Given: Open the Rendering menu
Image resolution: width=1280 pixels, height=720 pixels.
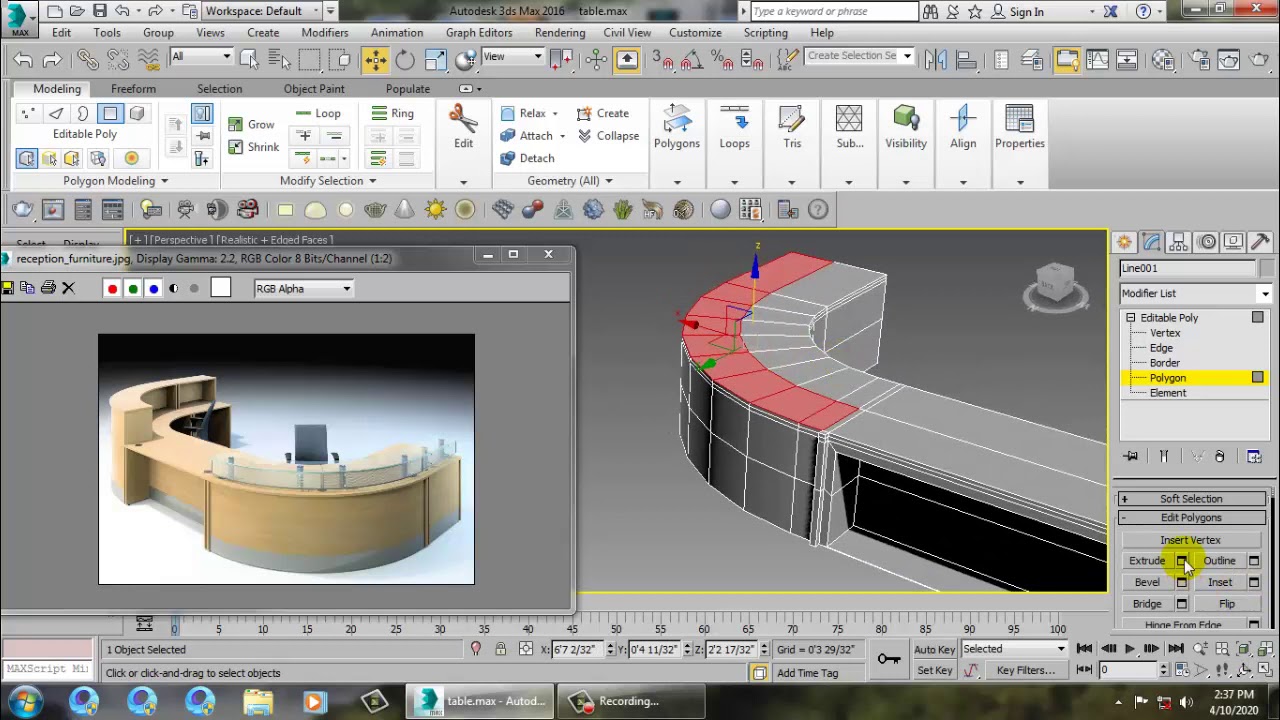Looking at the screenshot, I should coord(560,33).
